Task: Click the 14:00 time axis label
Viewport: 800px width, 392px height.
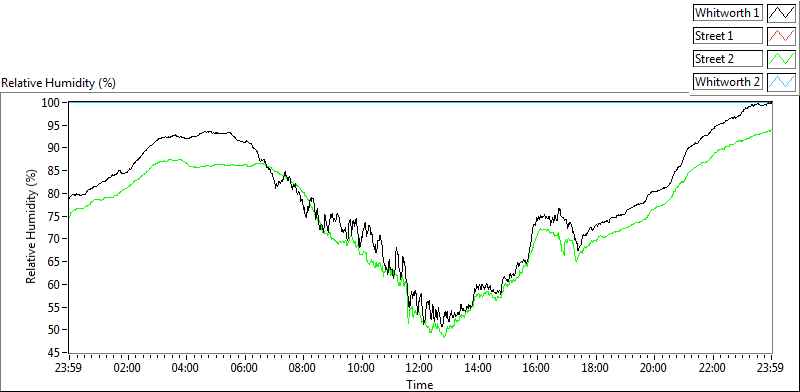Action: coord(479,368)
